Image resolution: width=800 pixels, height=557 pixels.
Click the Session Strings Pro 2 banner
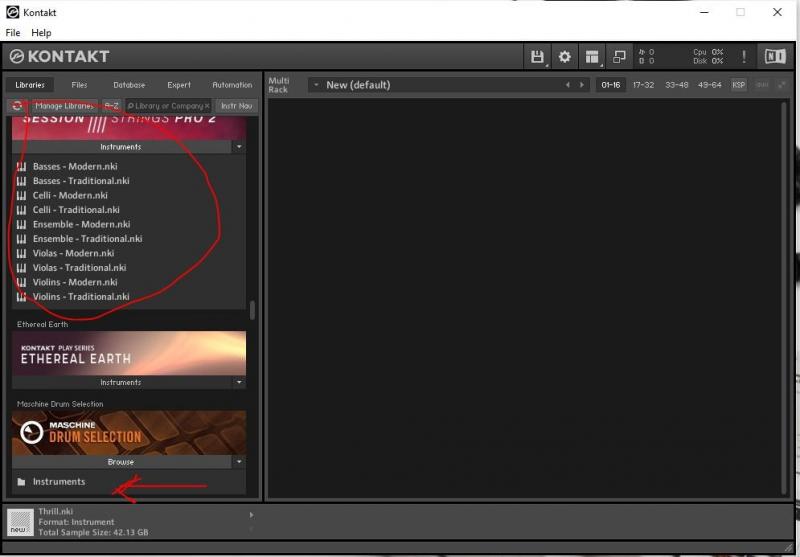point(129,128)
